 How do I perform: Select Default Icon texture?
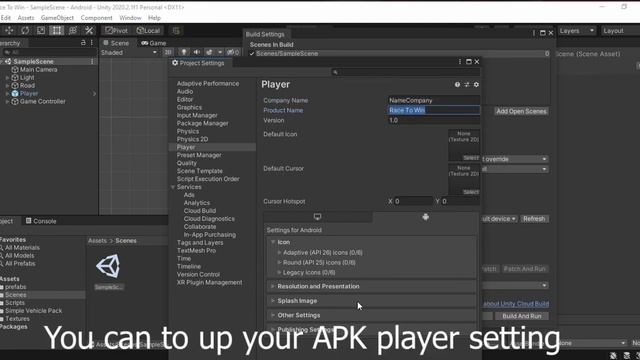click(x=464, y=145)
